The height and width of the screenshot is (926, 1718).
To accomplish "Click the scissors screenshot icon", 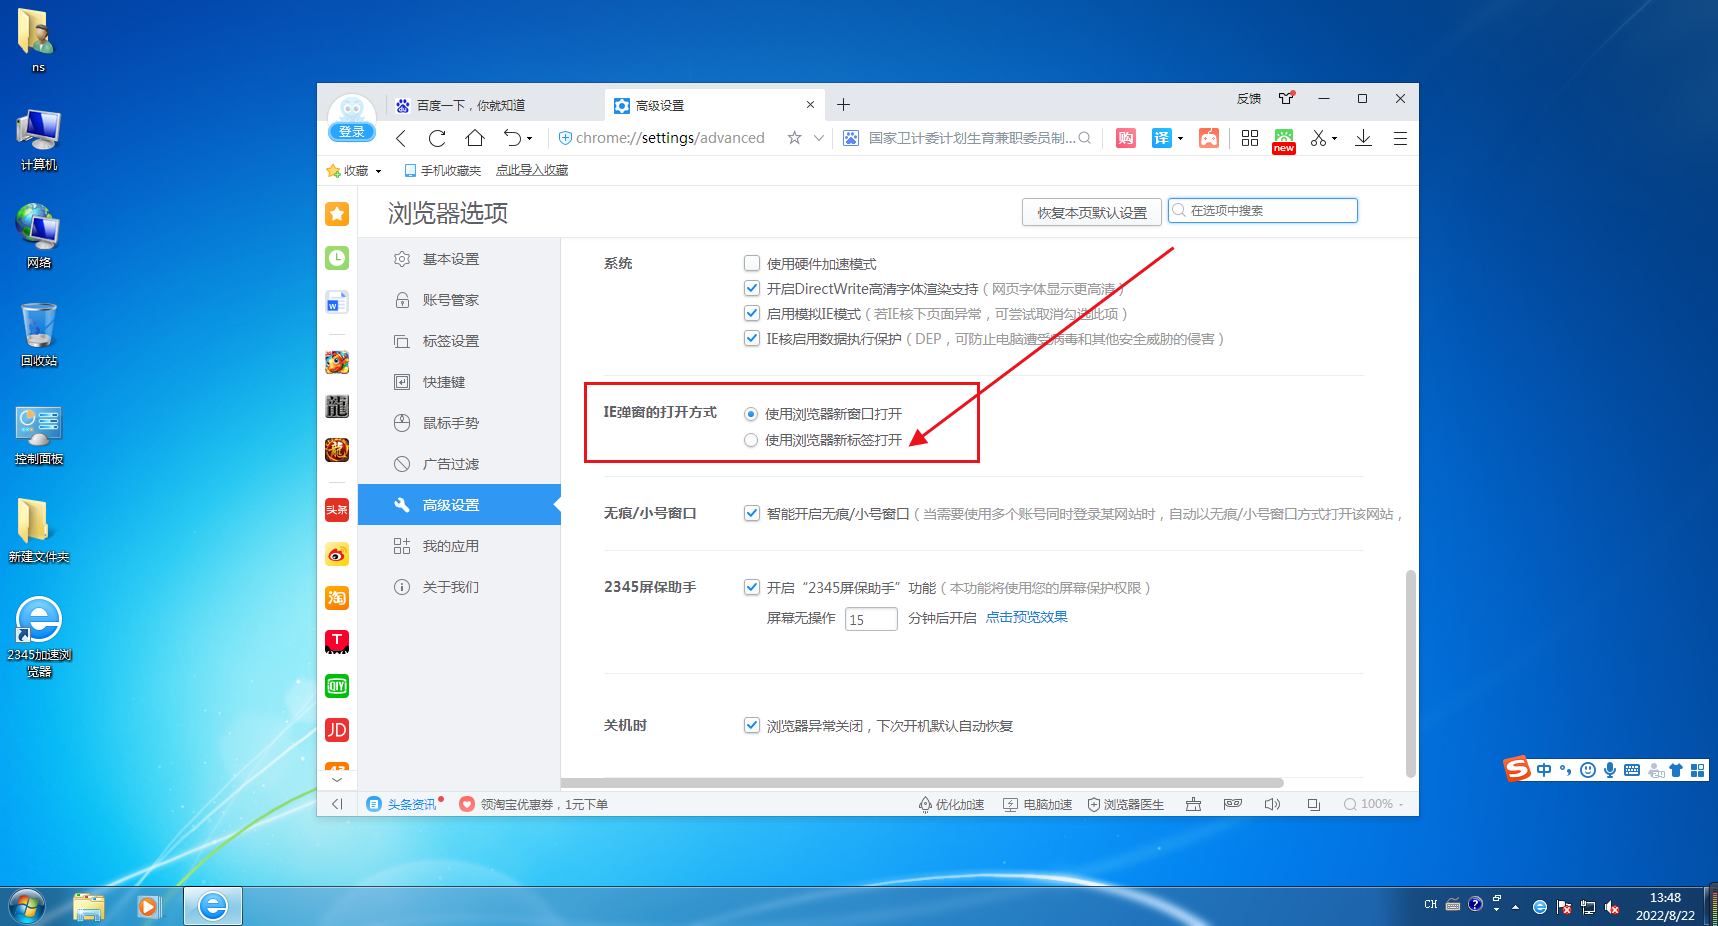I will point(1319,138).
